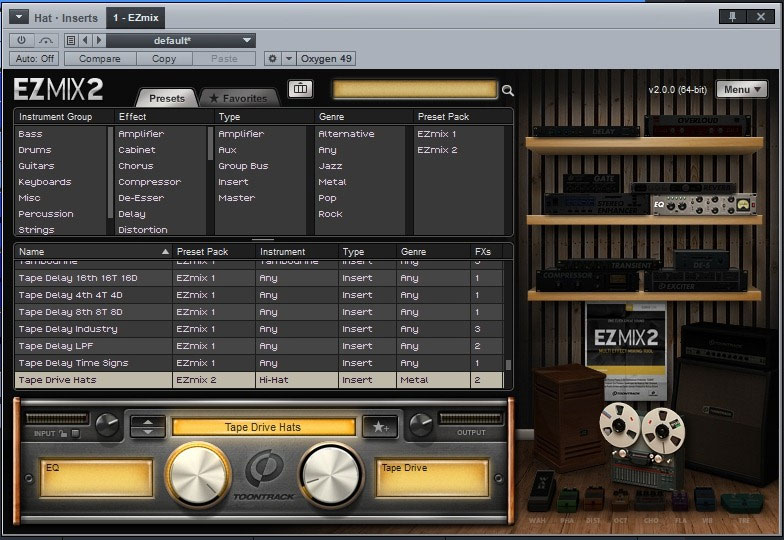This screenshot has width=784, height=540.
Task: Select Tape Delay LPF preset
Action: tap(258, 346)
